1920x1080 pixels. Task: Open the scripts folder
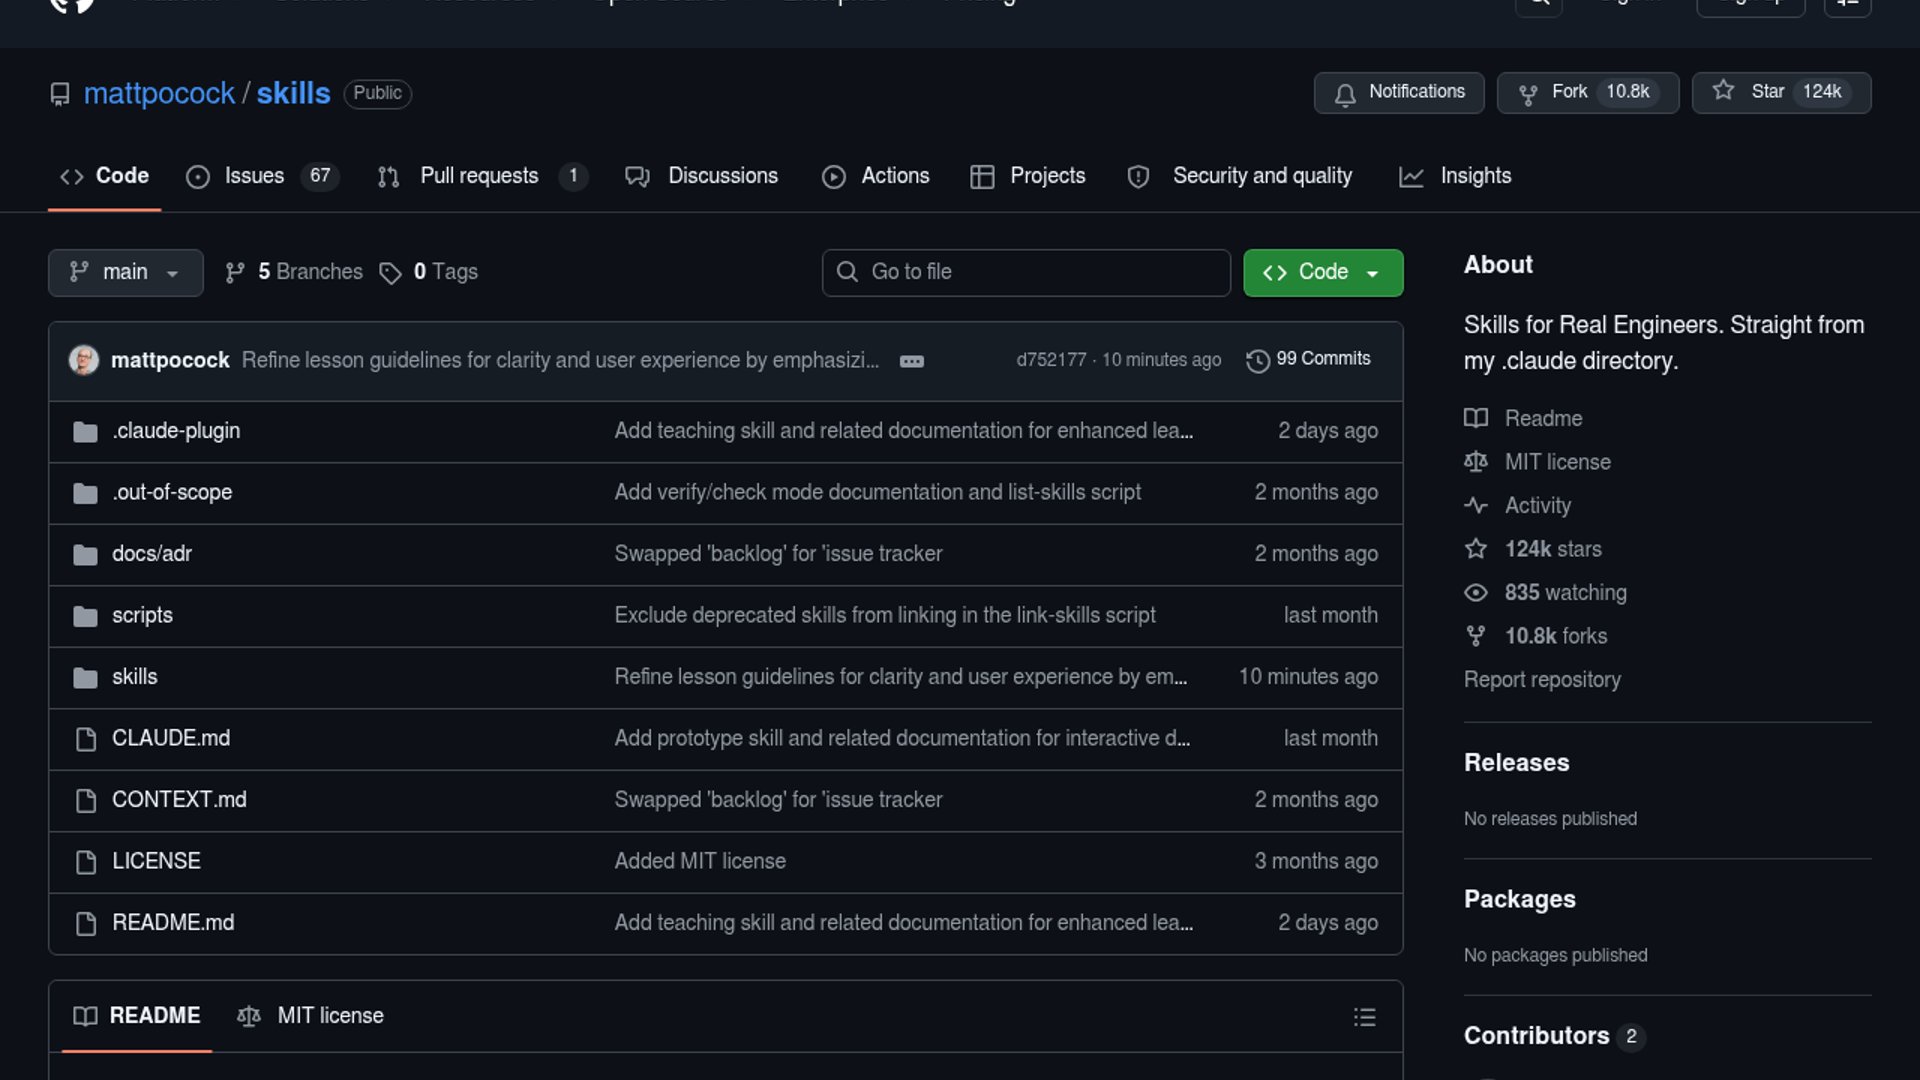coord(142,616)
